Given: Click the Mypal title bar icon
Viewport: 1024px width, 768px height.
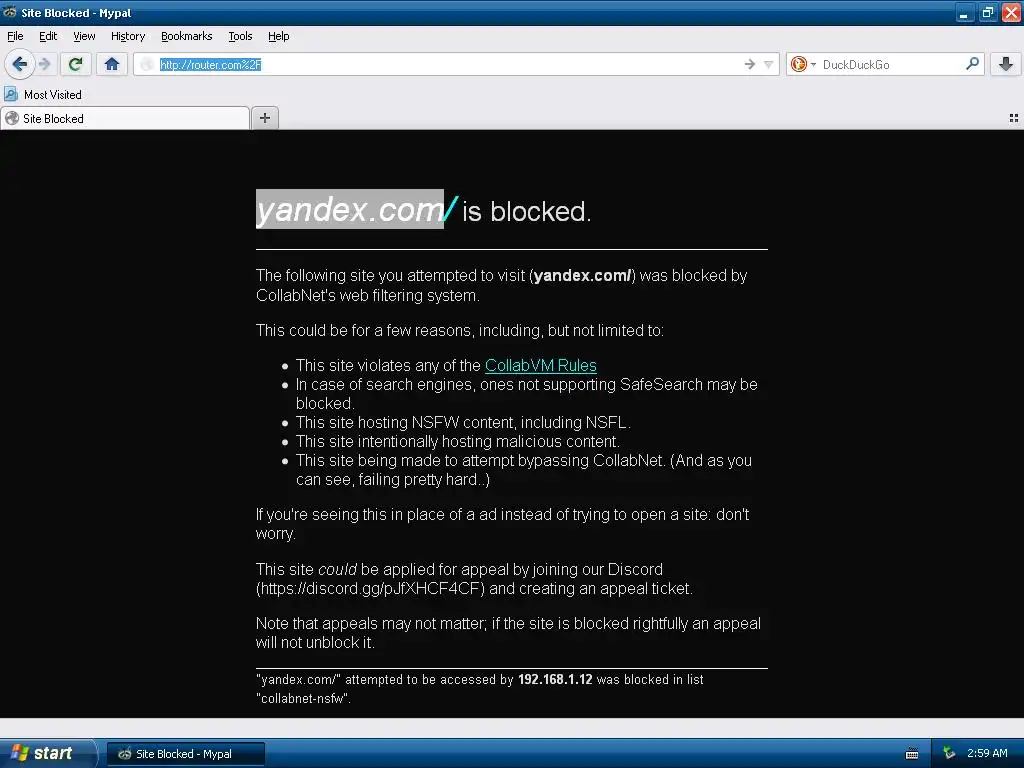Looking at the screenshot, I should (x=10, y=12).
